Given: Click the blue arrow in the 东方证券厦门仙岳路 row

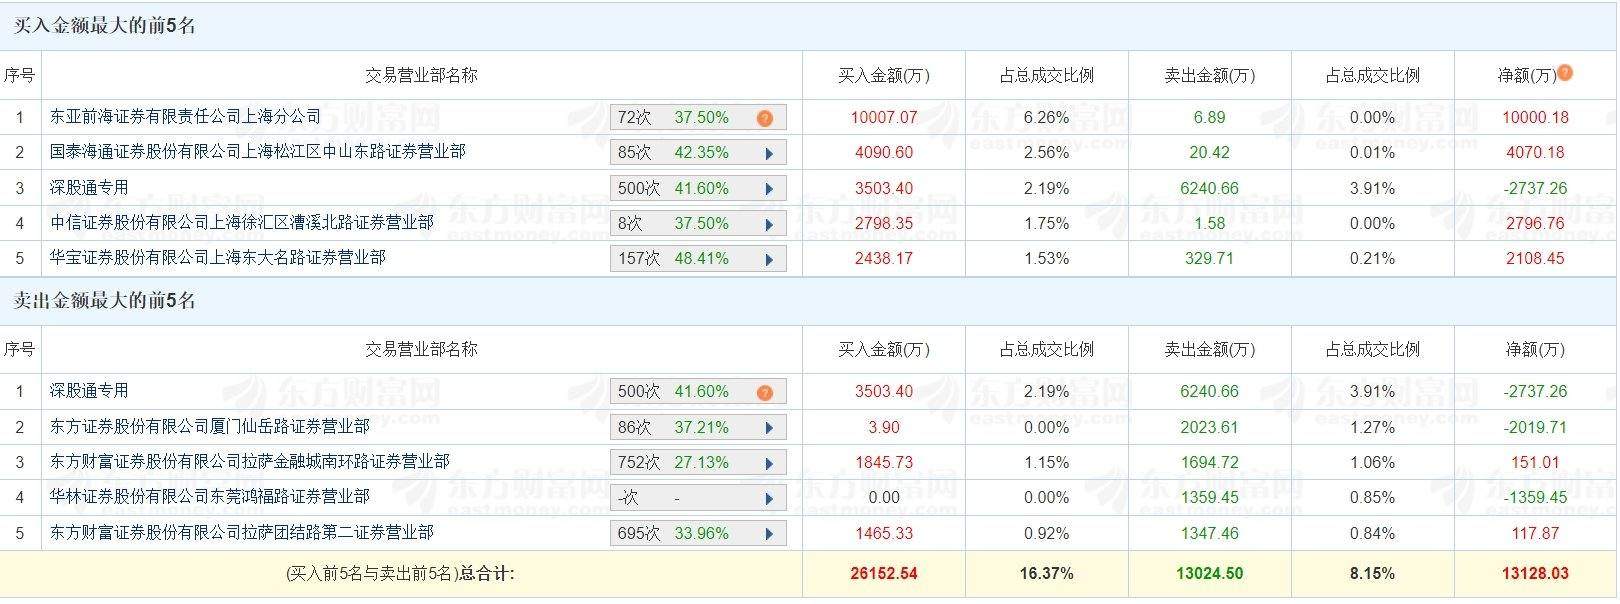Looking at the screenshot, I should 769,428.
